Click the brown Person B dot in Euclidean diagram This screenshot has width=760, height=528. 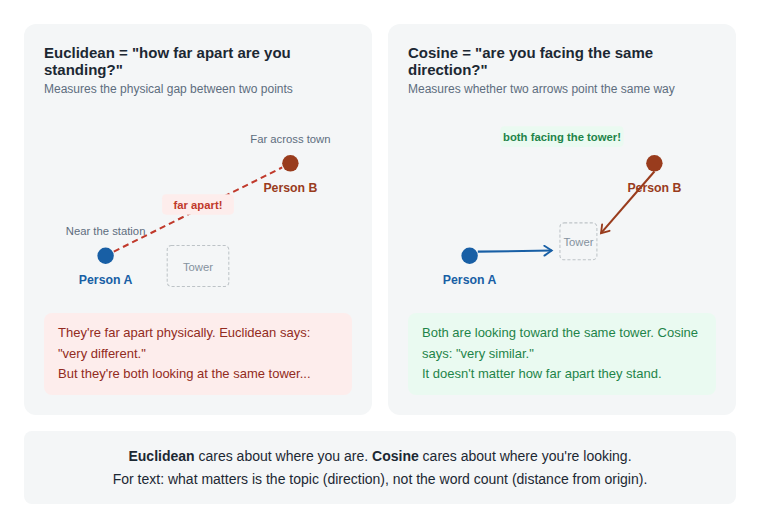coord(290,163)
